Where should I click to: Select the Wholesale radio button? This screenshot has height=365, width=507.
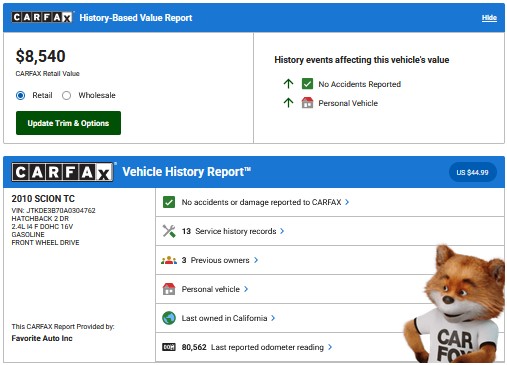point(66,95)
